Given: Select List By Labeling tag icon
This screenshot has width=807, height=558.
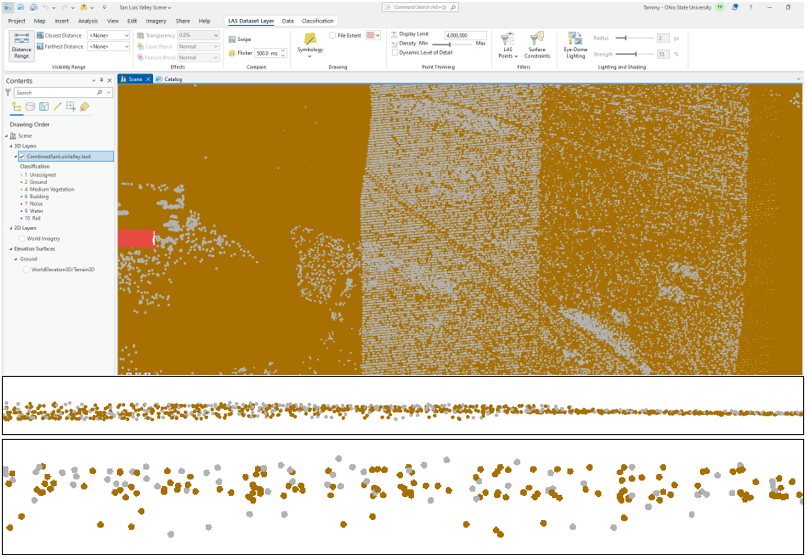Looking at the screenshot, I should click(84, 107).
